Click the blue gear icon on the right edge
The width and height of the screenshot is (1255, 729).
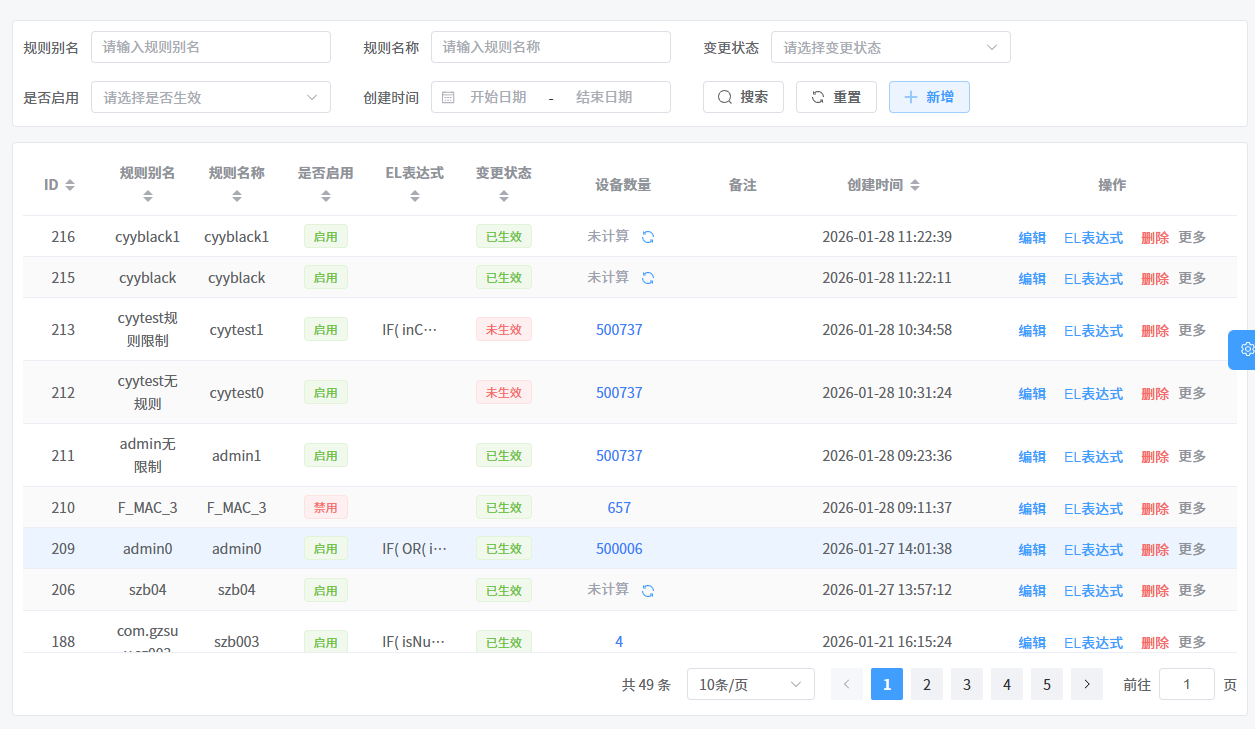click(1246, 349)
